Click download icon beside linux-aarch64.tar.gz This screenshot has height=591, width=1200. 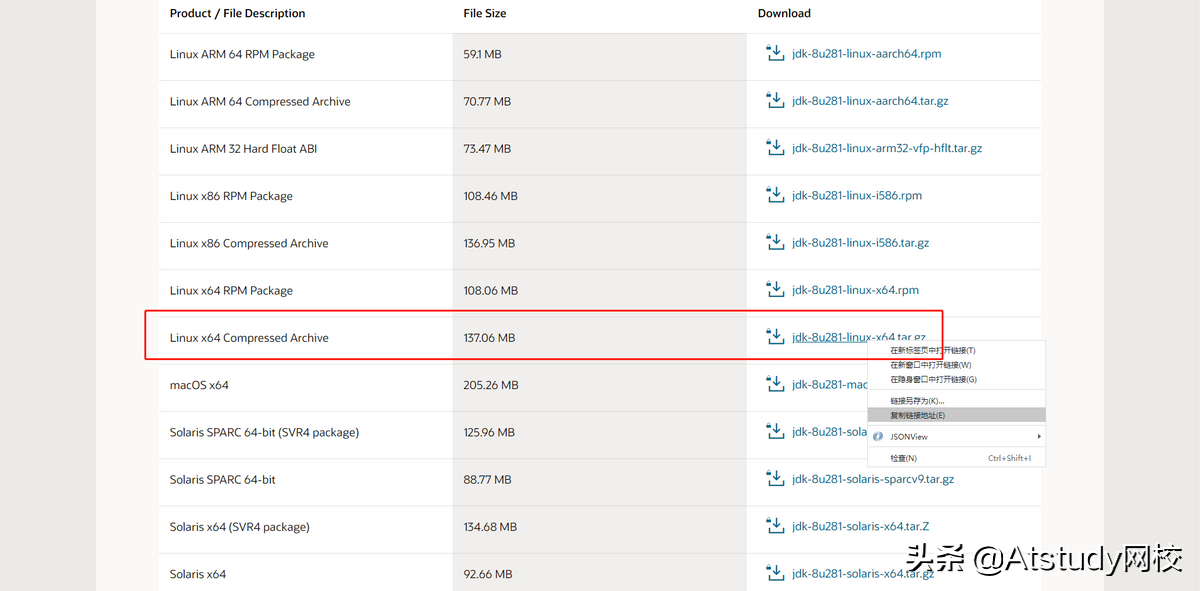coord(774,101)
